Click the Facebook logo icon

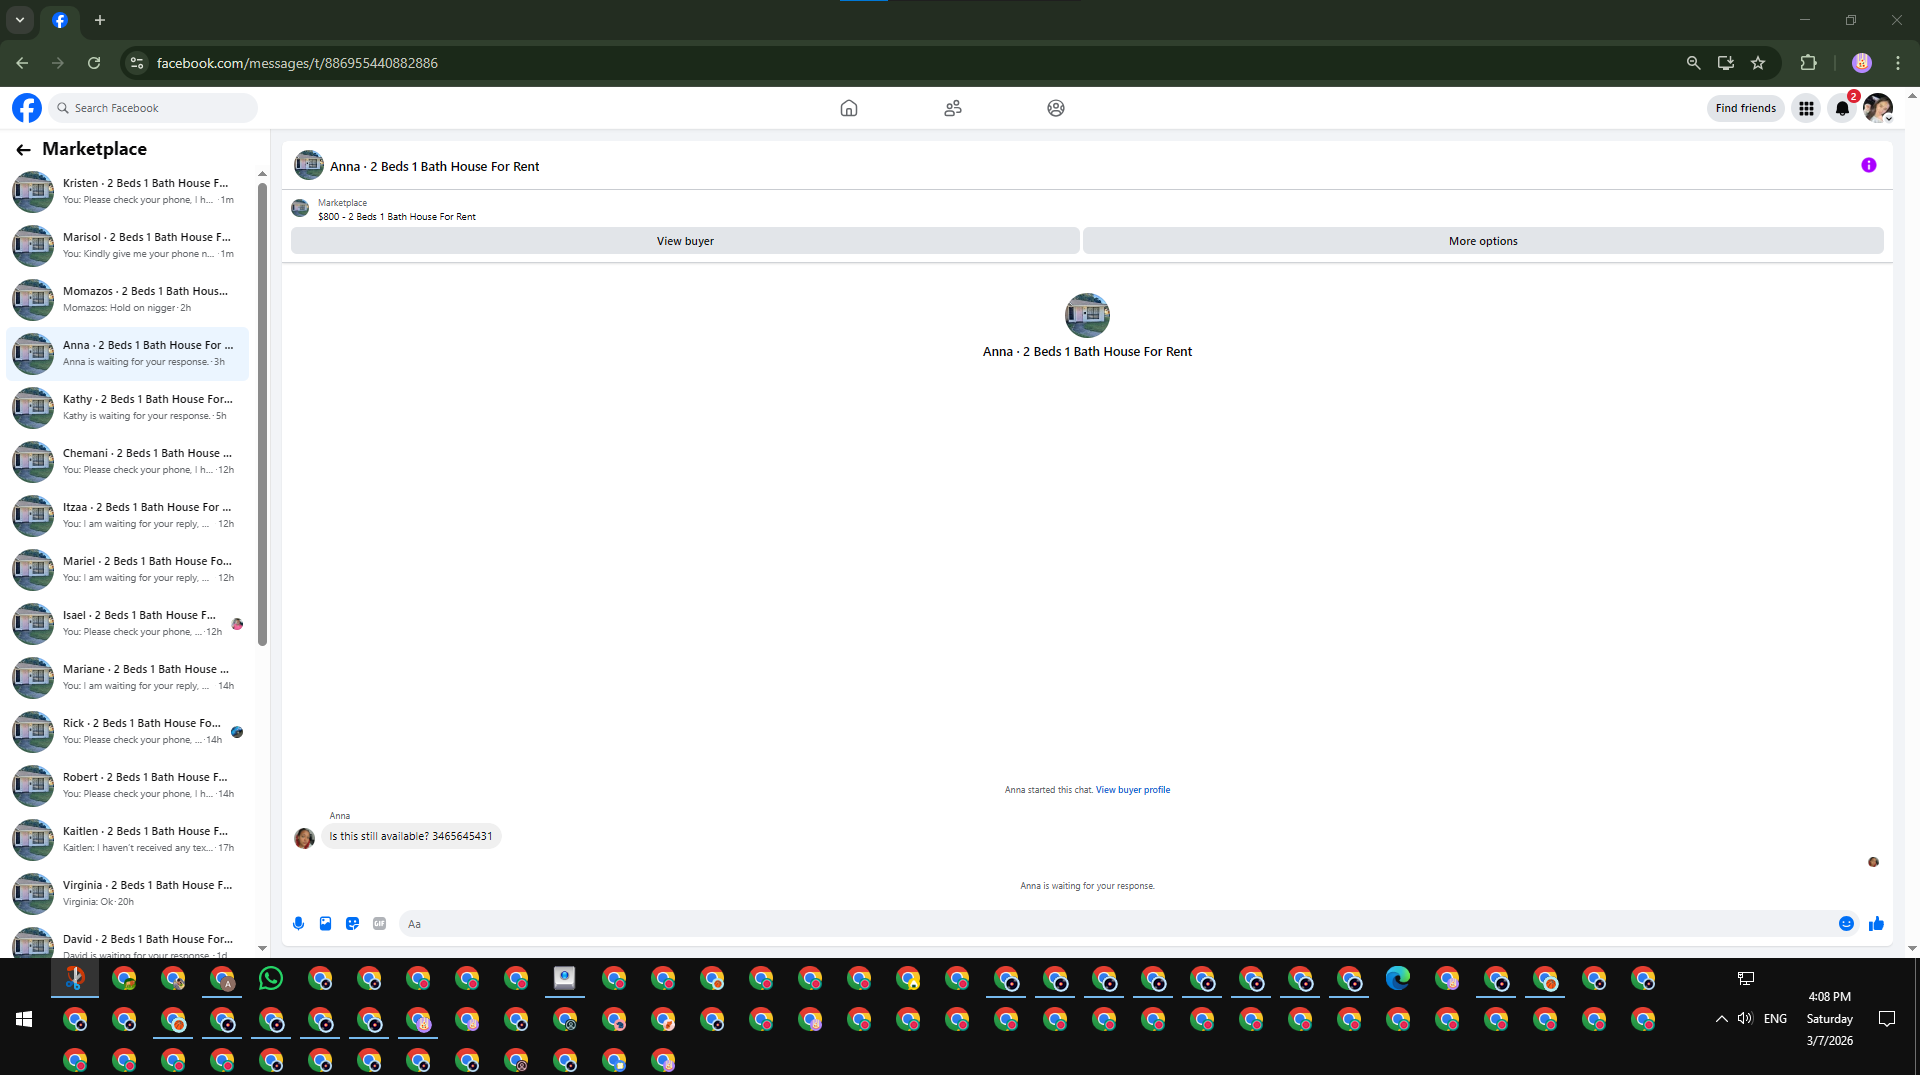tap(27, 108)
